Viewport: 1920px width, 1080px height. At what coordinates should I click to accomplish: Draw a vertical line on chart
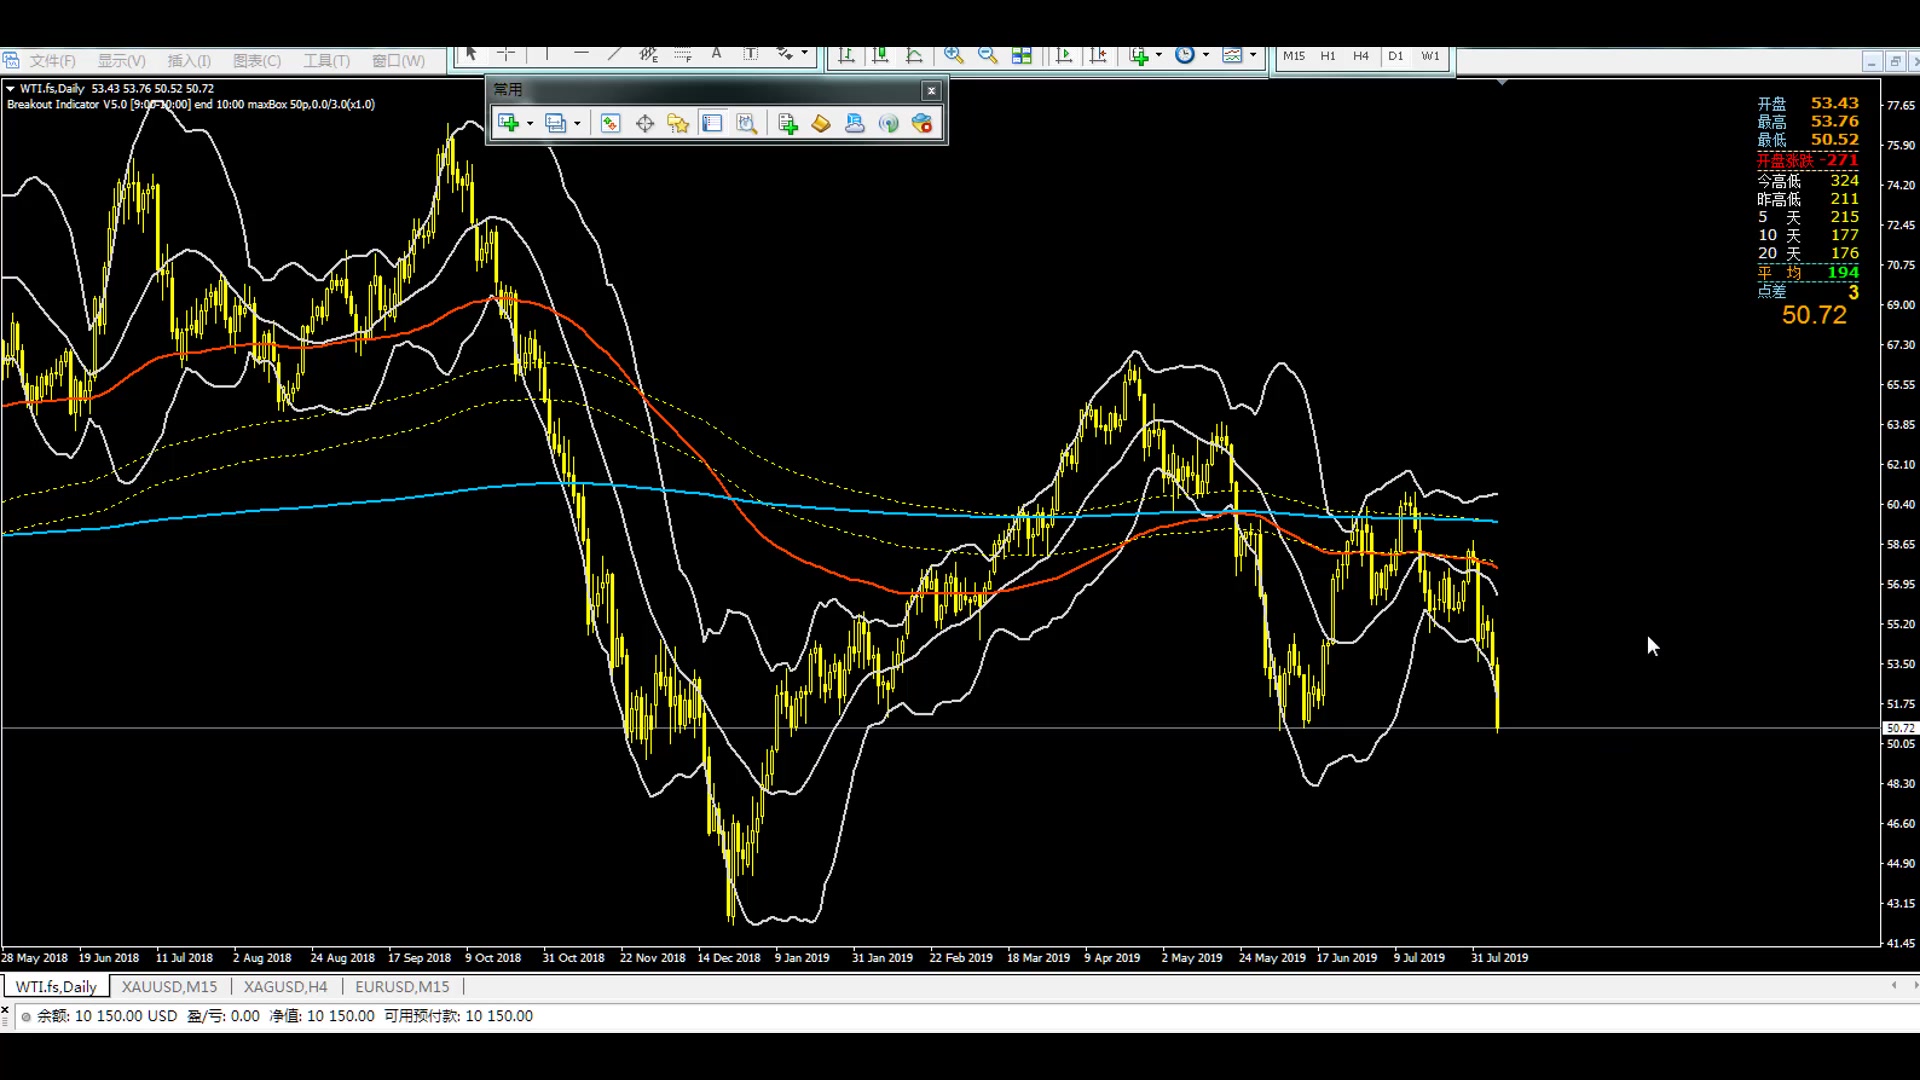tap(546, 55)
